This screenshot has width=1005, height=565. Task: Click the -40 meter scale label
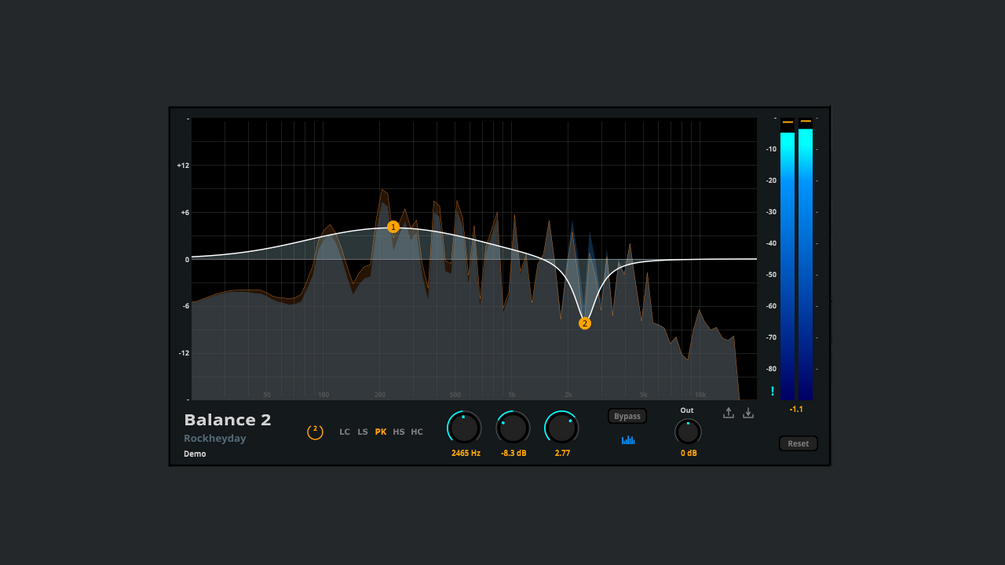tap(771, 243)
